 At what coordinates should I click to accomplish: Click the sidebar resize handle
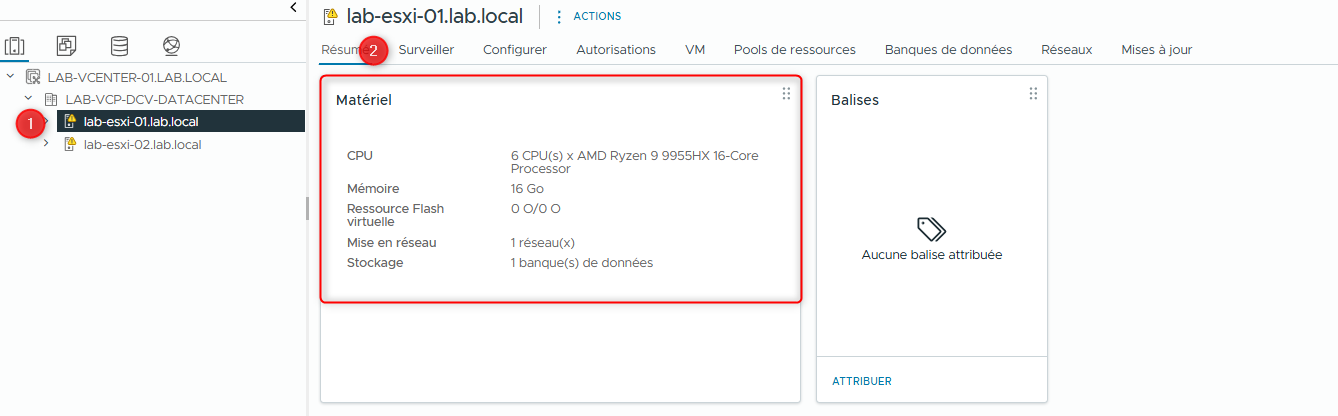(x=307, y=208)
